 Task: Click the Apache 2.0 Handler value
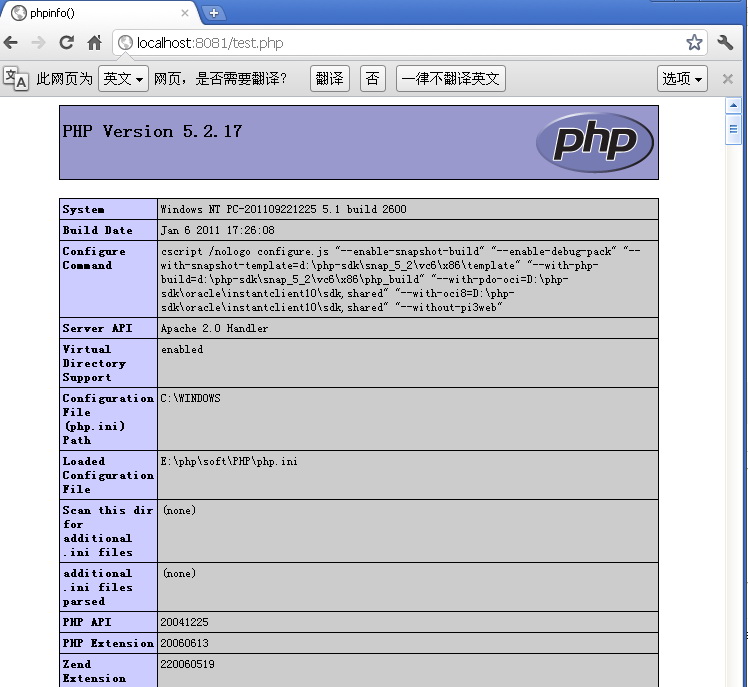coord(214,328)
